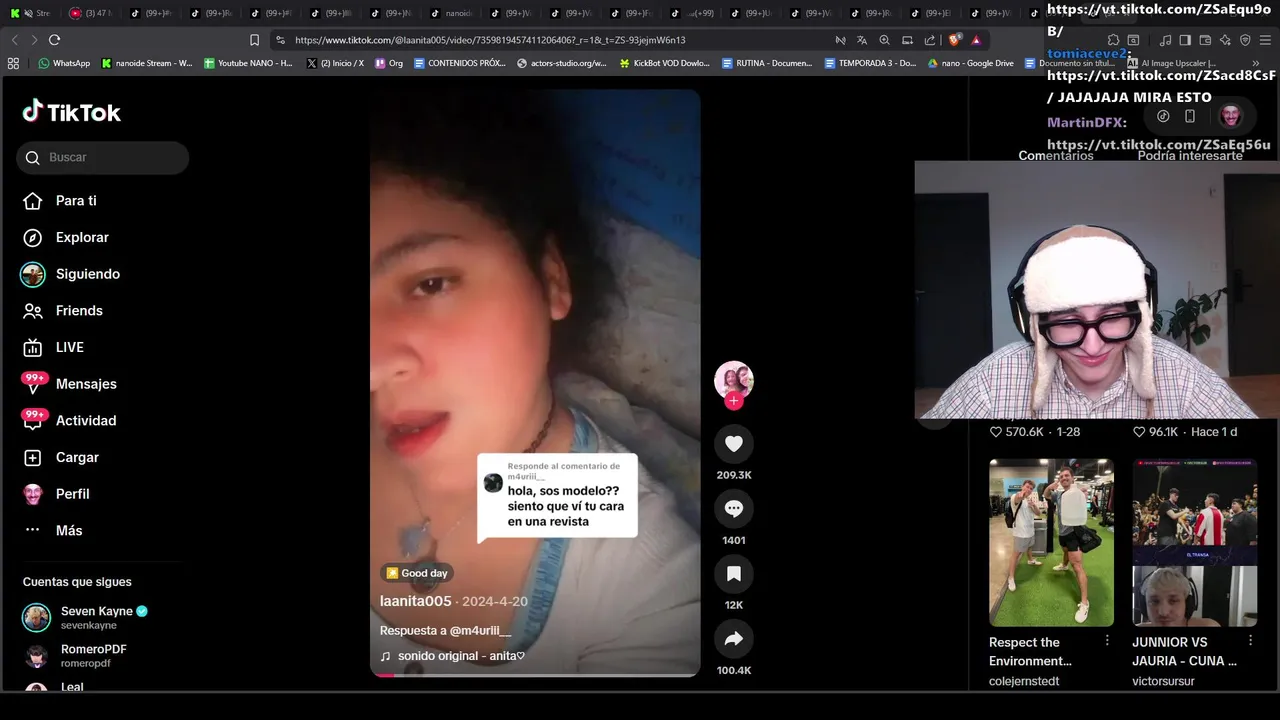Share the video with the arrow icon
This screenshot has width=1280, height=720.
pyautogui.click(x=733, y=639)
